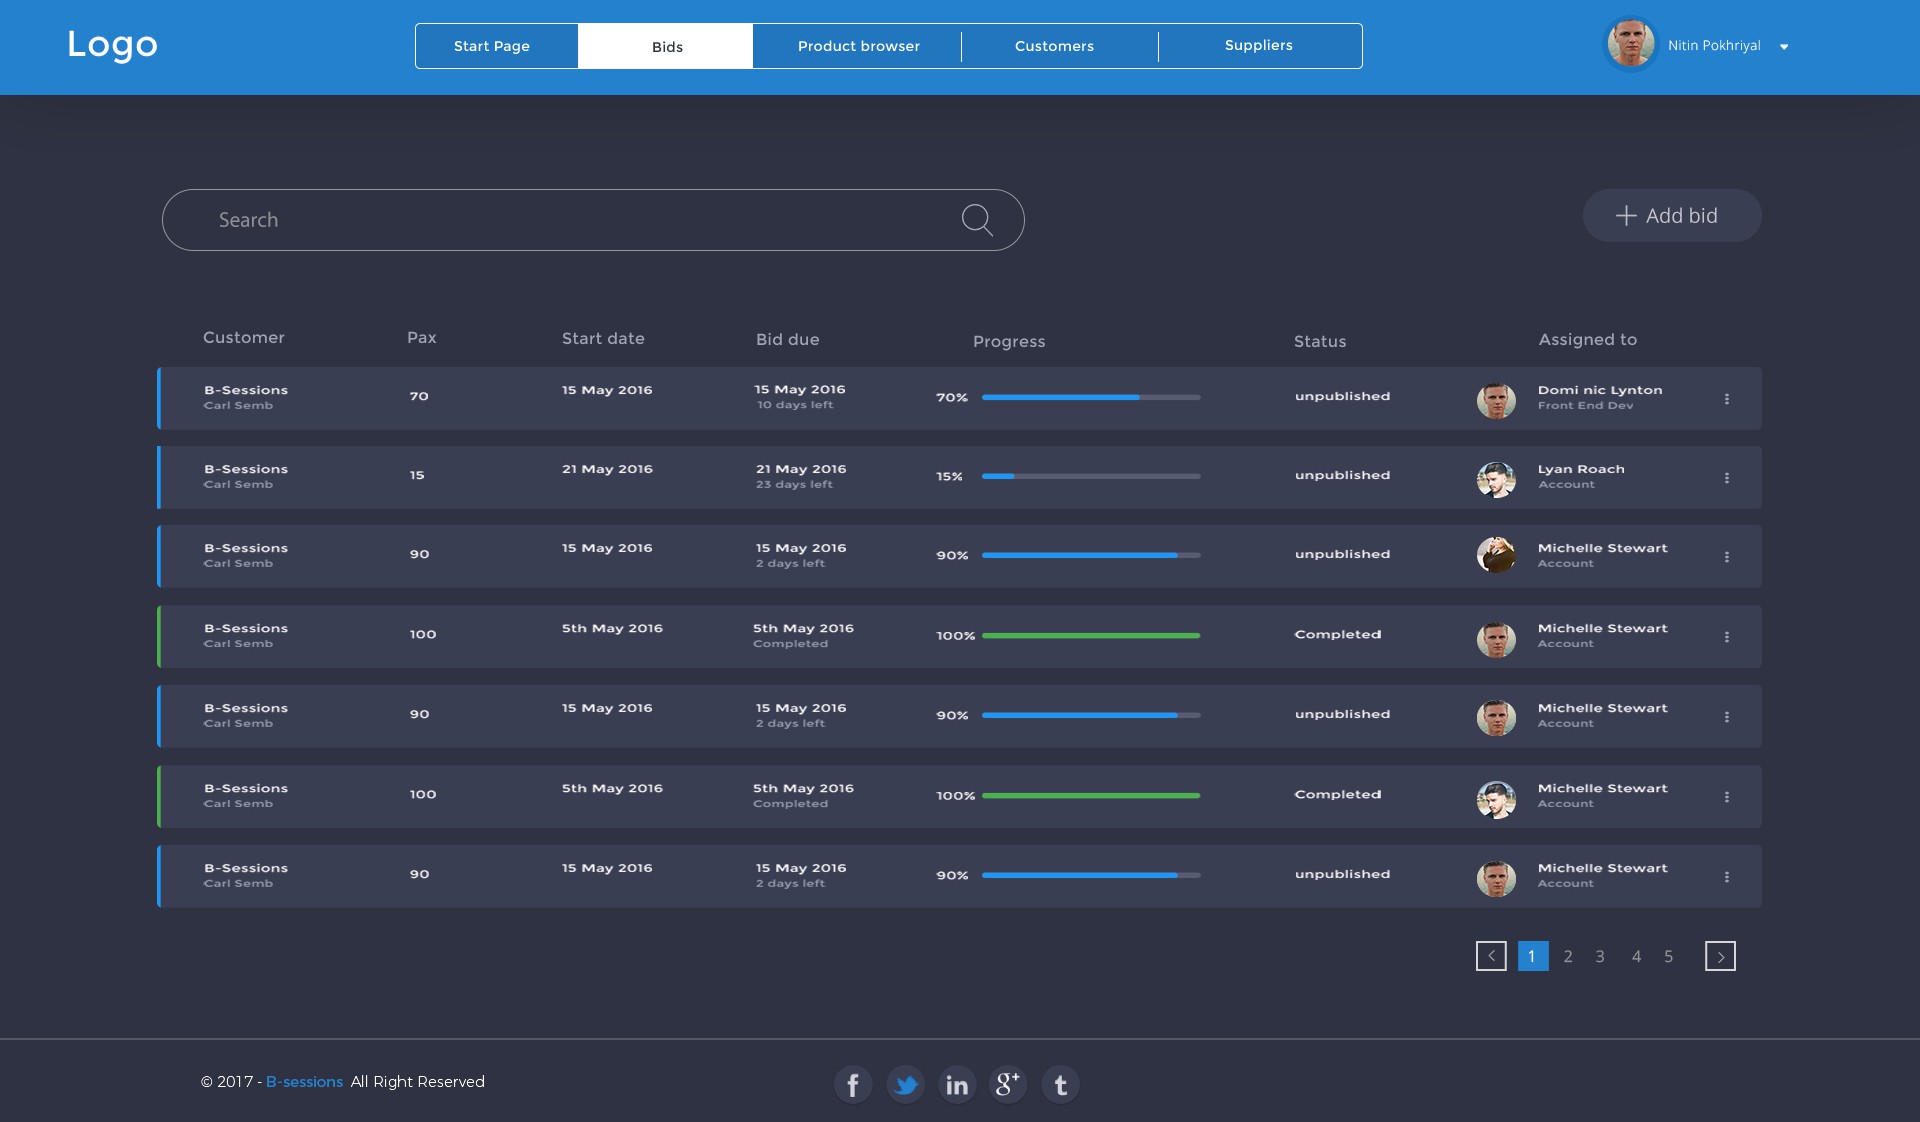
Task: Switch to Product browser tab
Action: point(858,46)
